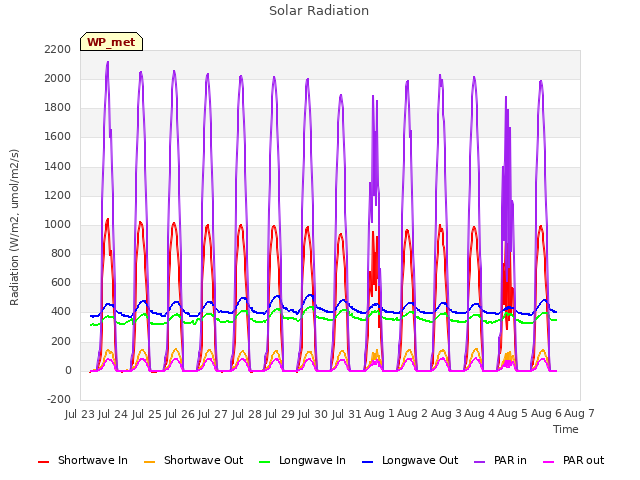Click the PAR out legend label
The image size is (640, 480).
(583, 460)
